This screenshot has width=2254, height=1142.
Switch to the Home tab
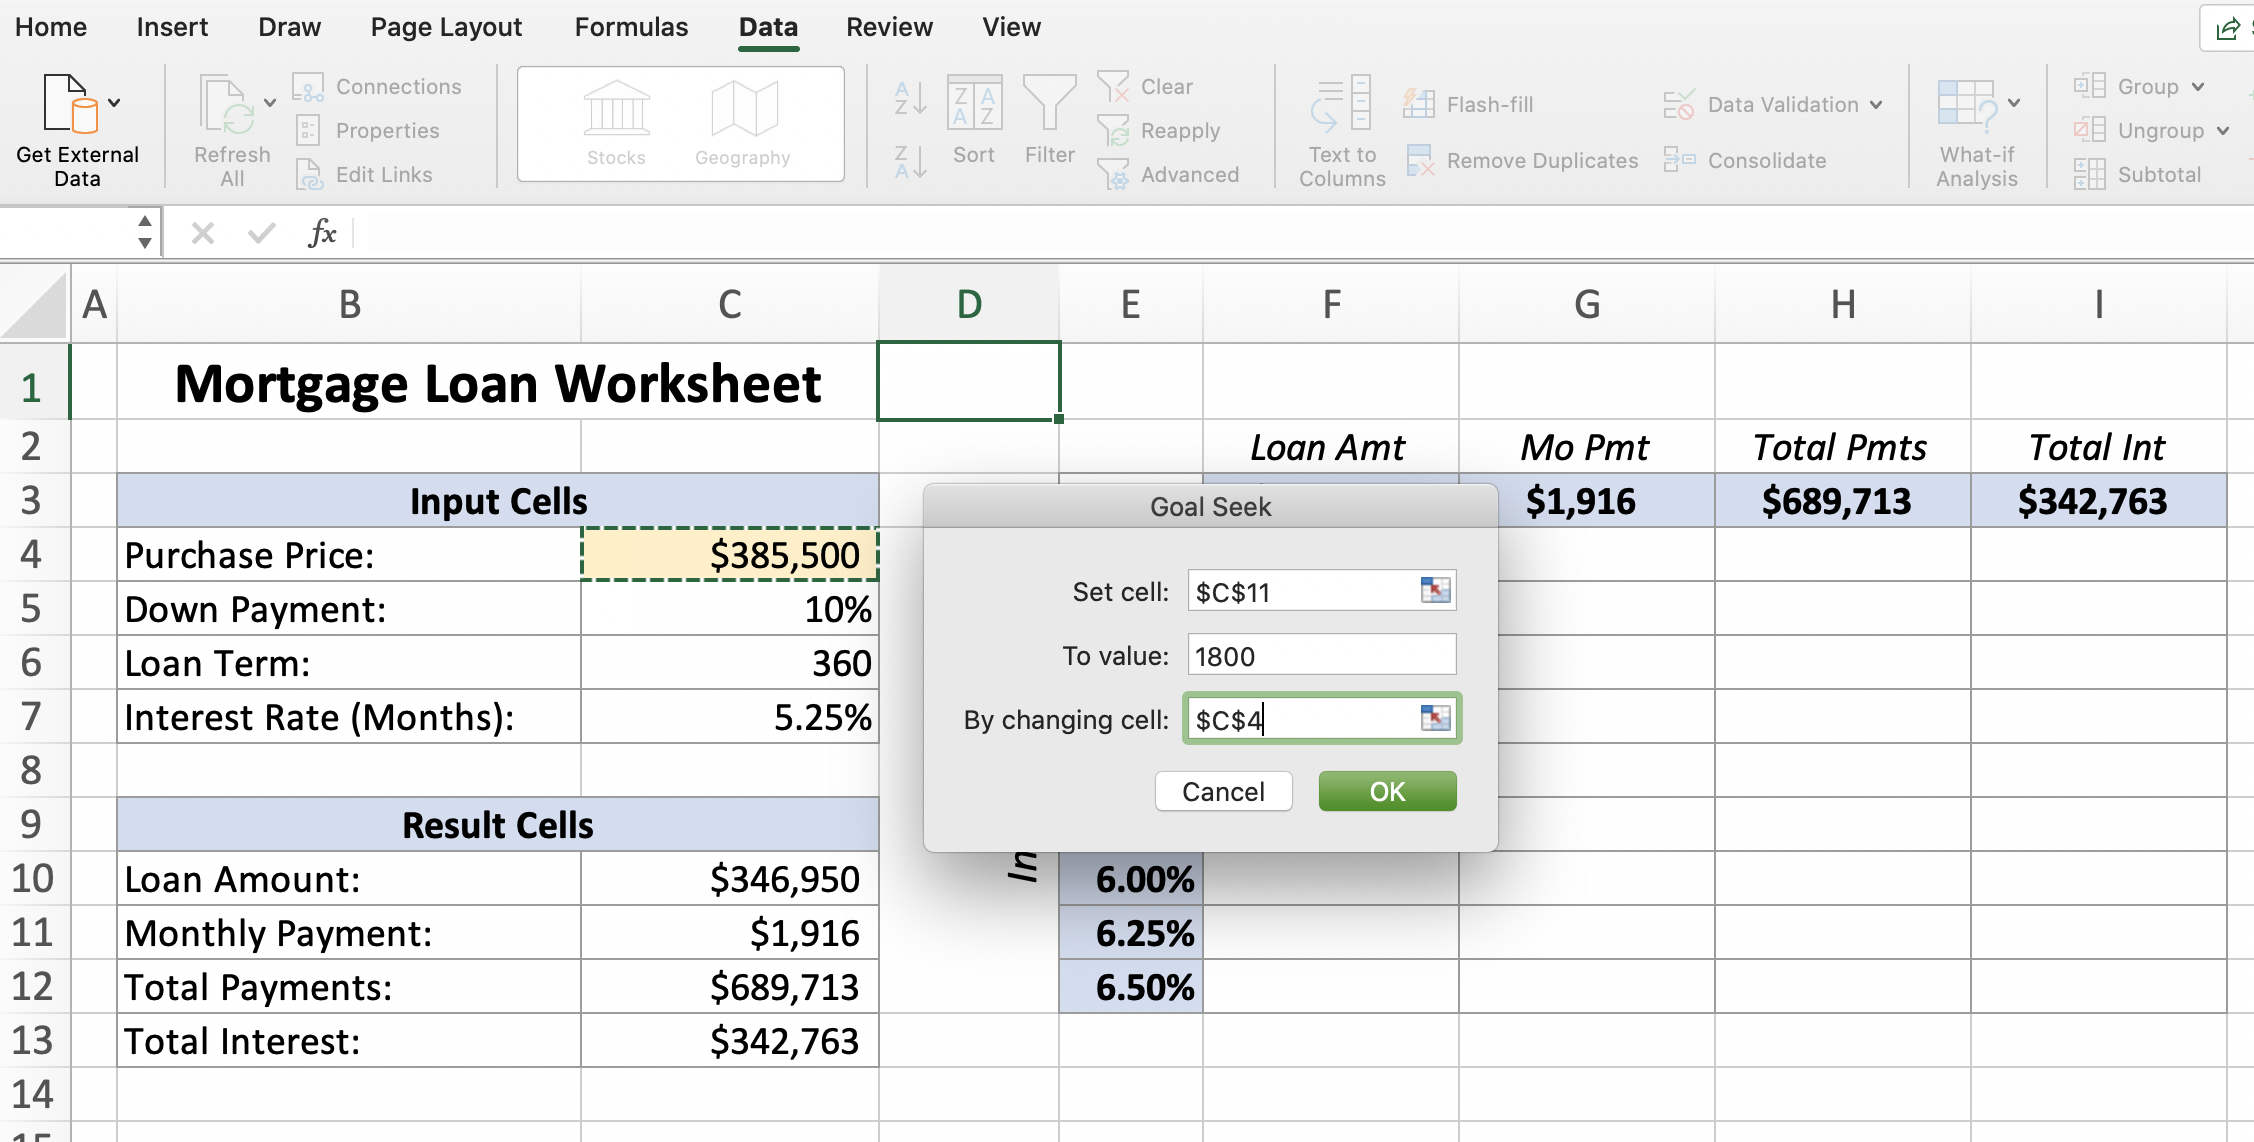(x=51, y=27)
